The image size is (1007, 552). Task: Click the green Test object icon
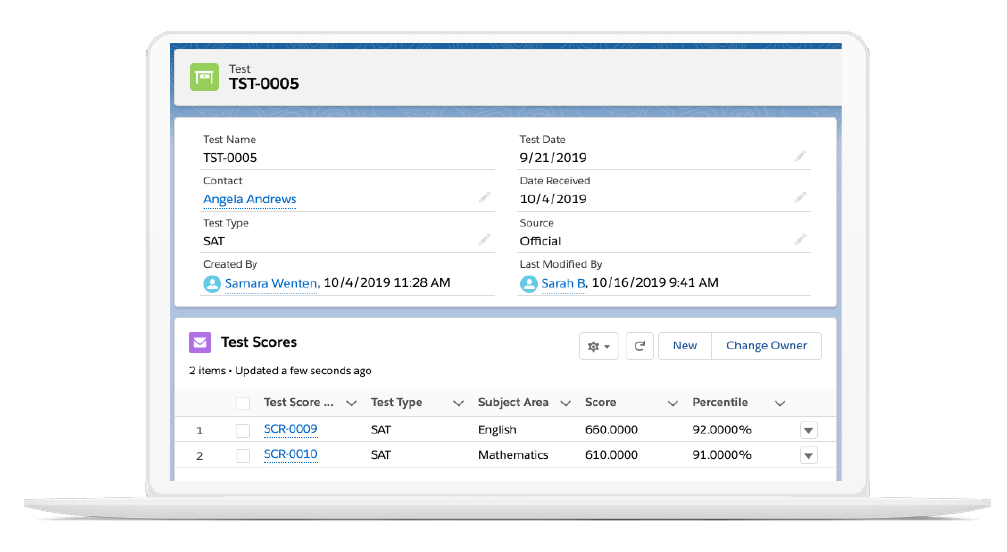click(x=205, y=77)
